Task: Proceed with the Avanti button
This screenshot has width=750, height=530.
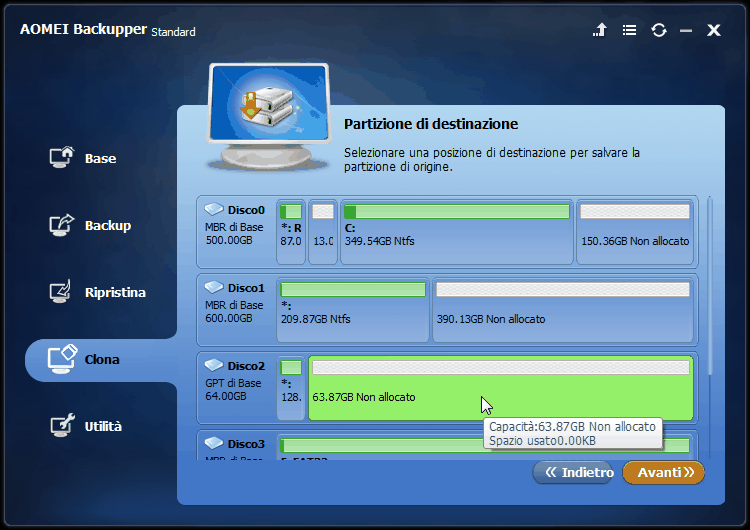Action: click(x=663, y=473)
